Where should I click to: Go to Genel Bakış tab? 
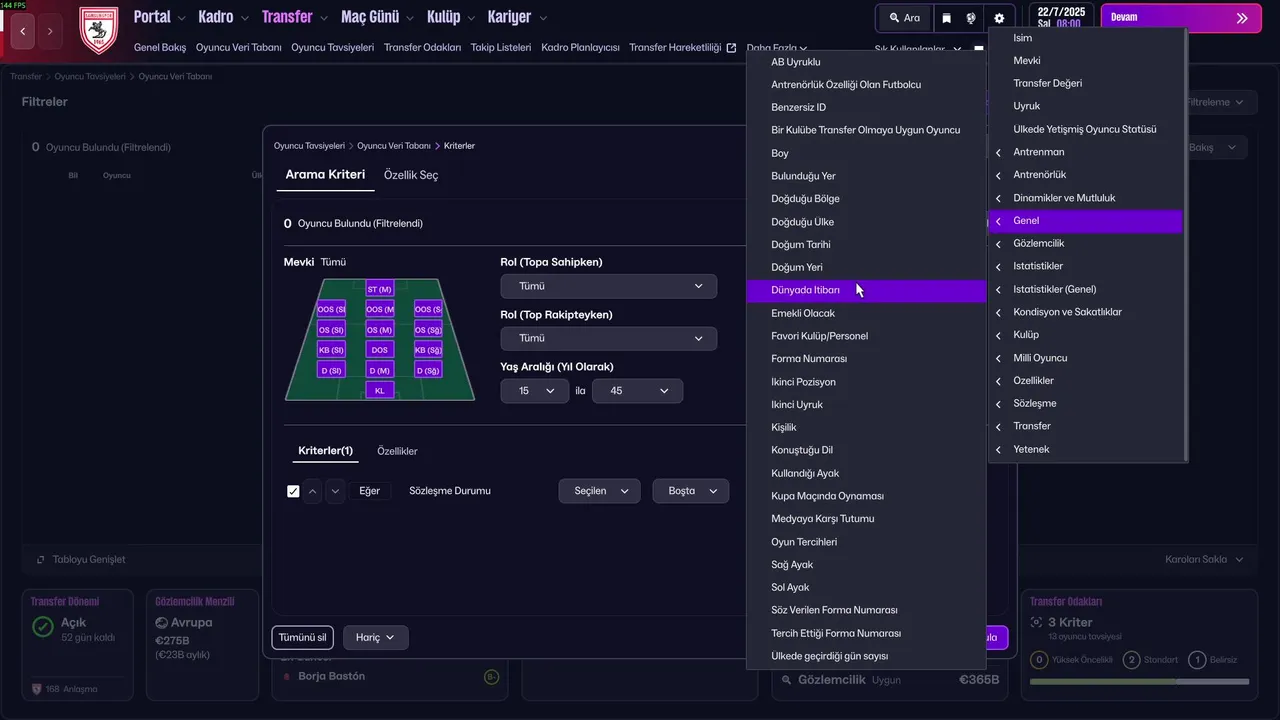pyautogui.click(x=160, y=48)
